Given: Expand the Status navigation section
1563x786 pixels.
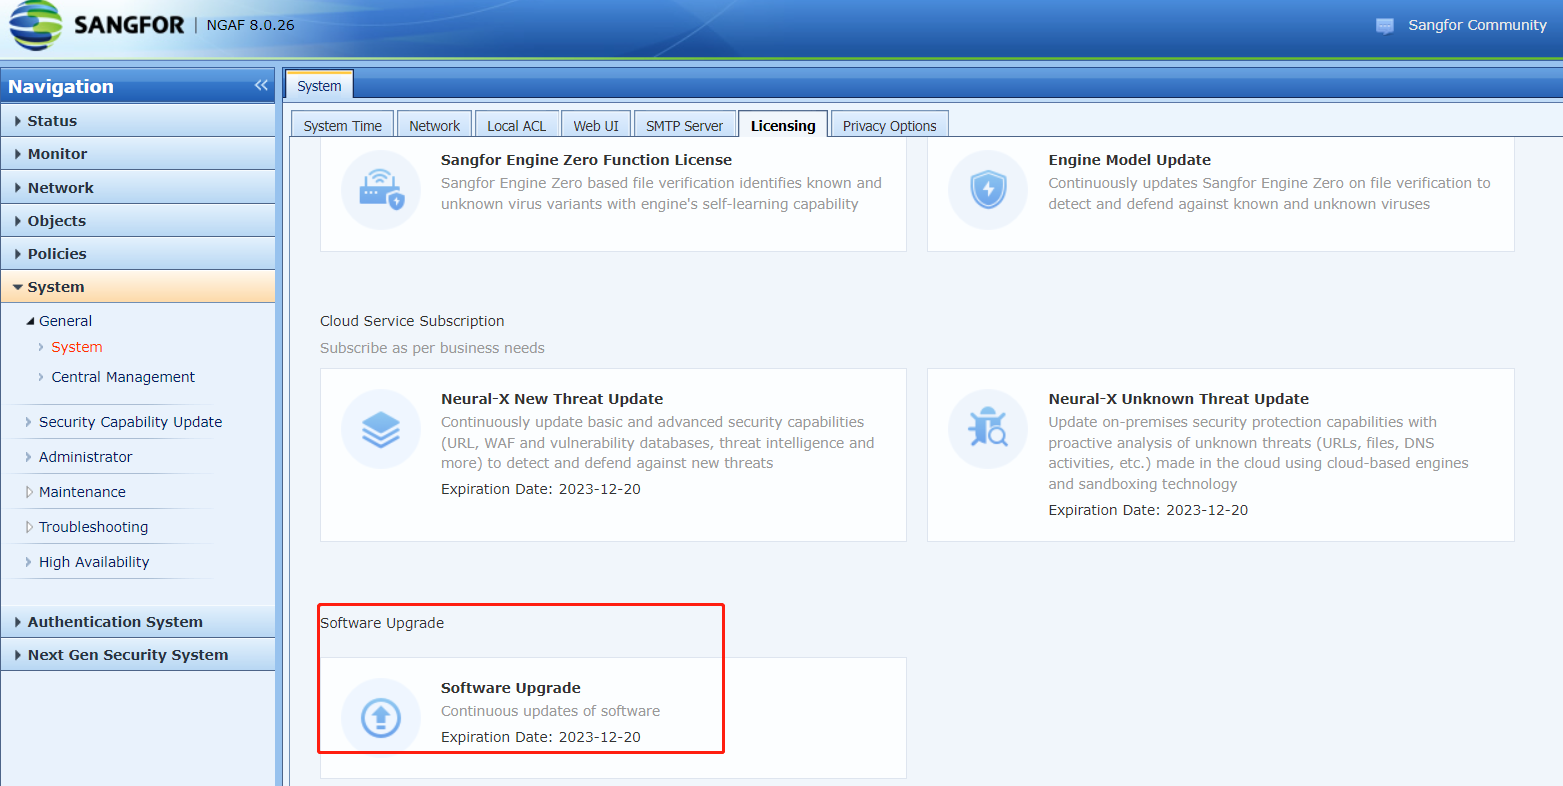Looking at the screenshot, I should (52, 121).
